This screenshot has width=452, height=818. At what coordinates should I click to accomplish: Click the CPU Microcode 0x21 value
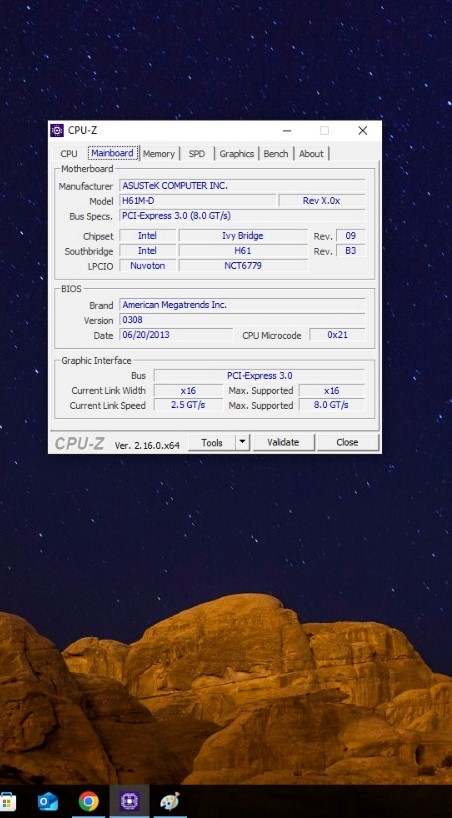tap(338, 335)
